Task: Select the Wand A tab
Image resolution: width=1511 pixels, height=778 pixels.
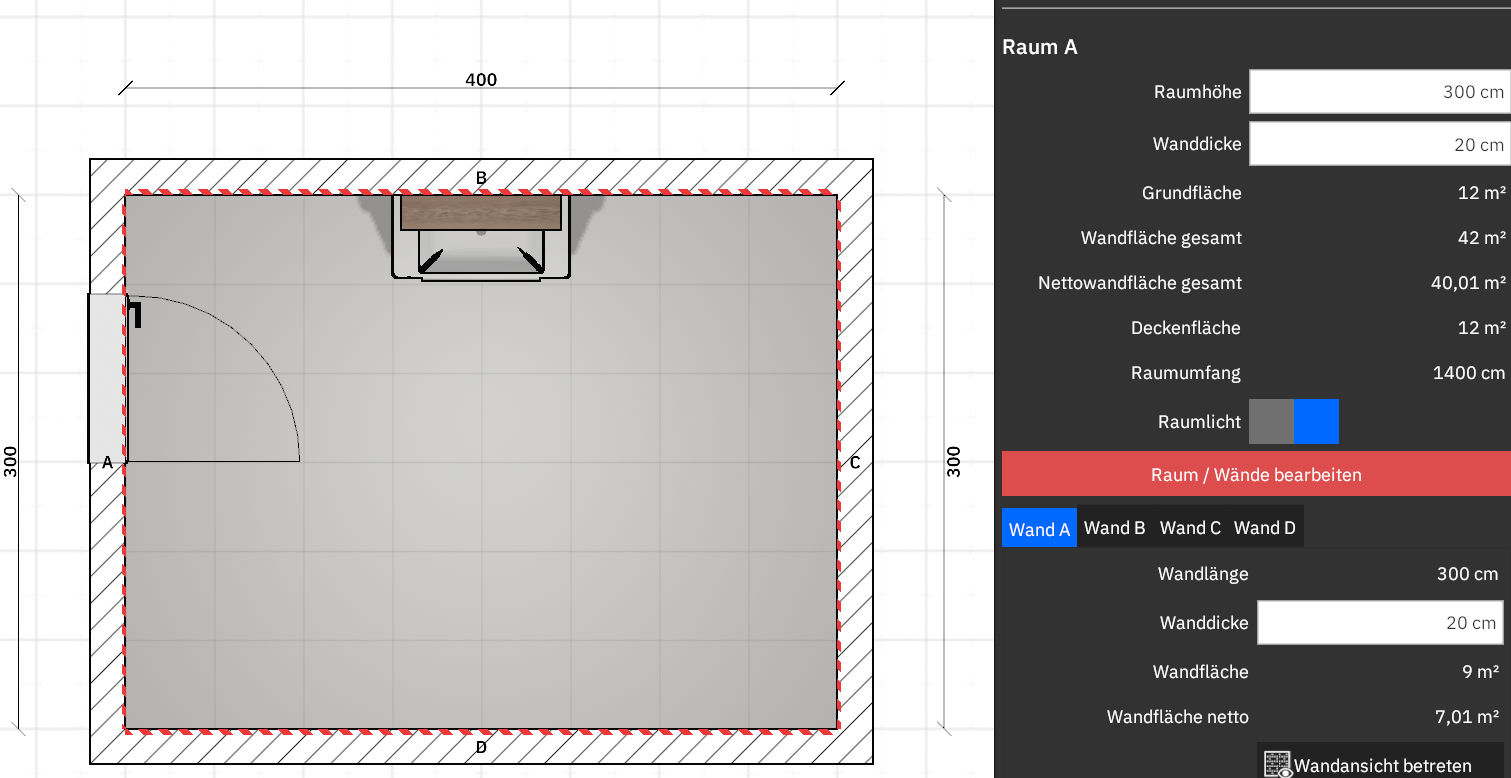Action: tap(1039, 529)
